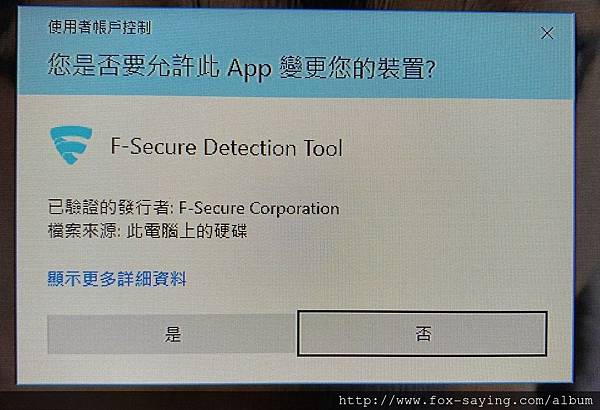Select the 使用者帳戶控制 title text
600x410 pixels.
click(x=99, y=27)
